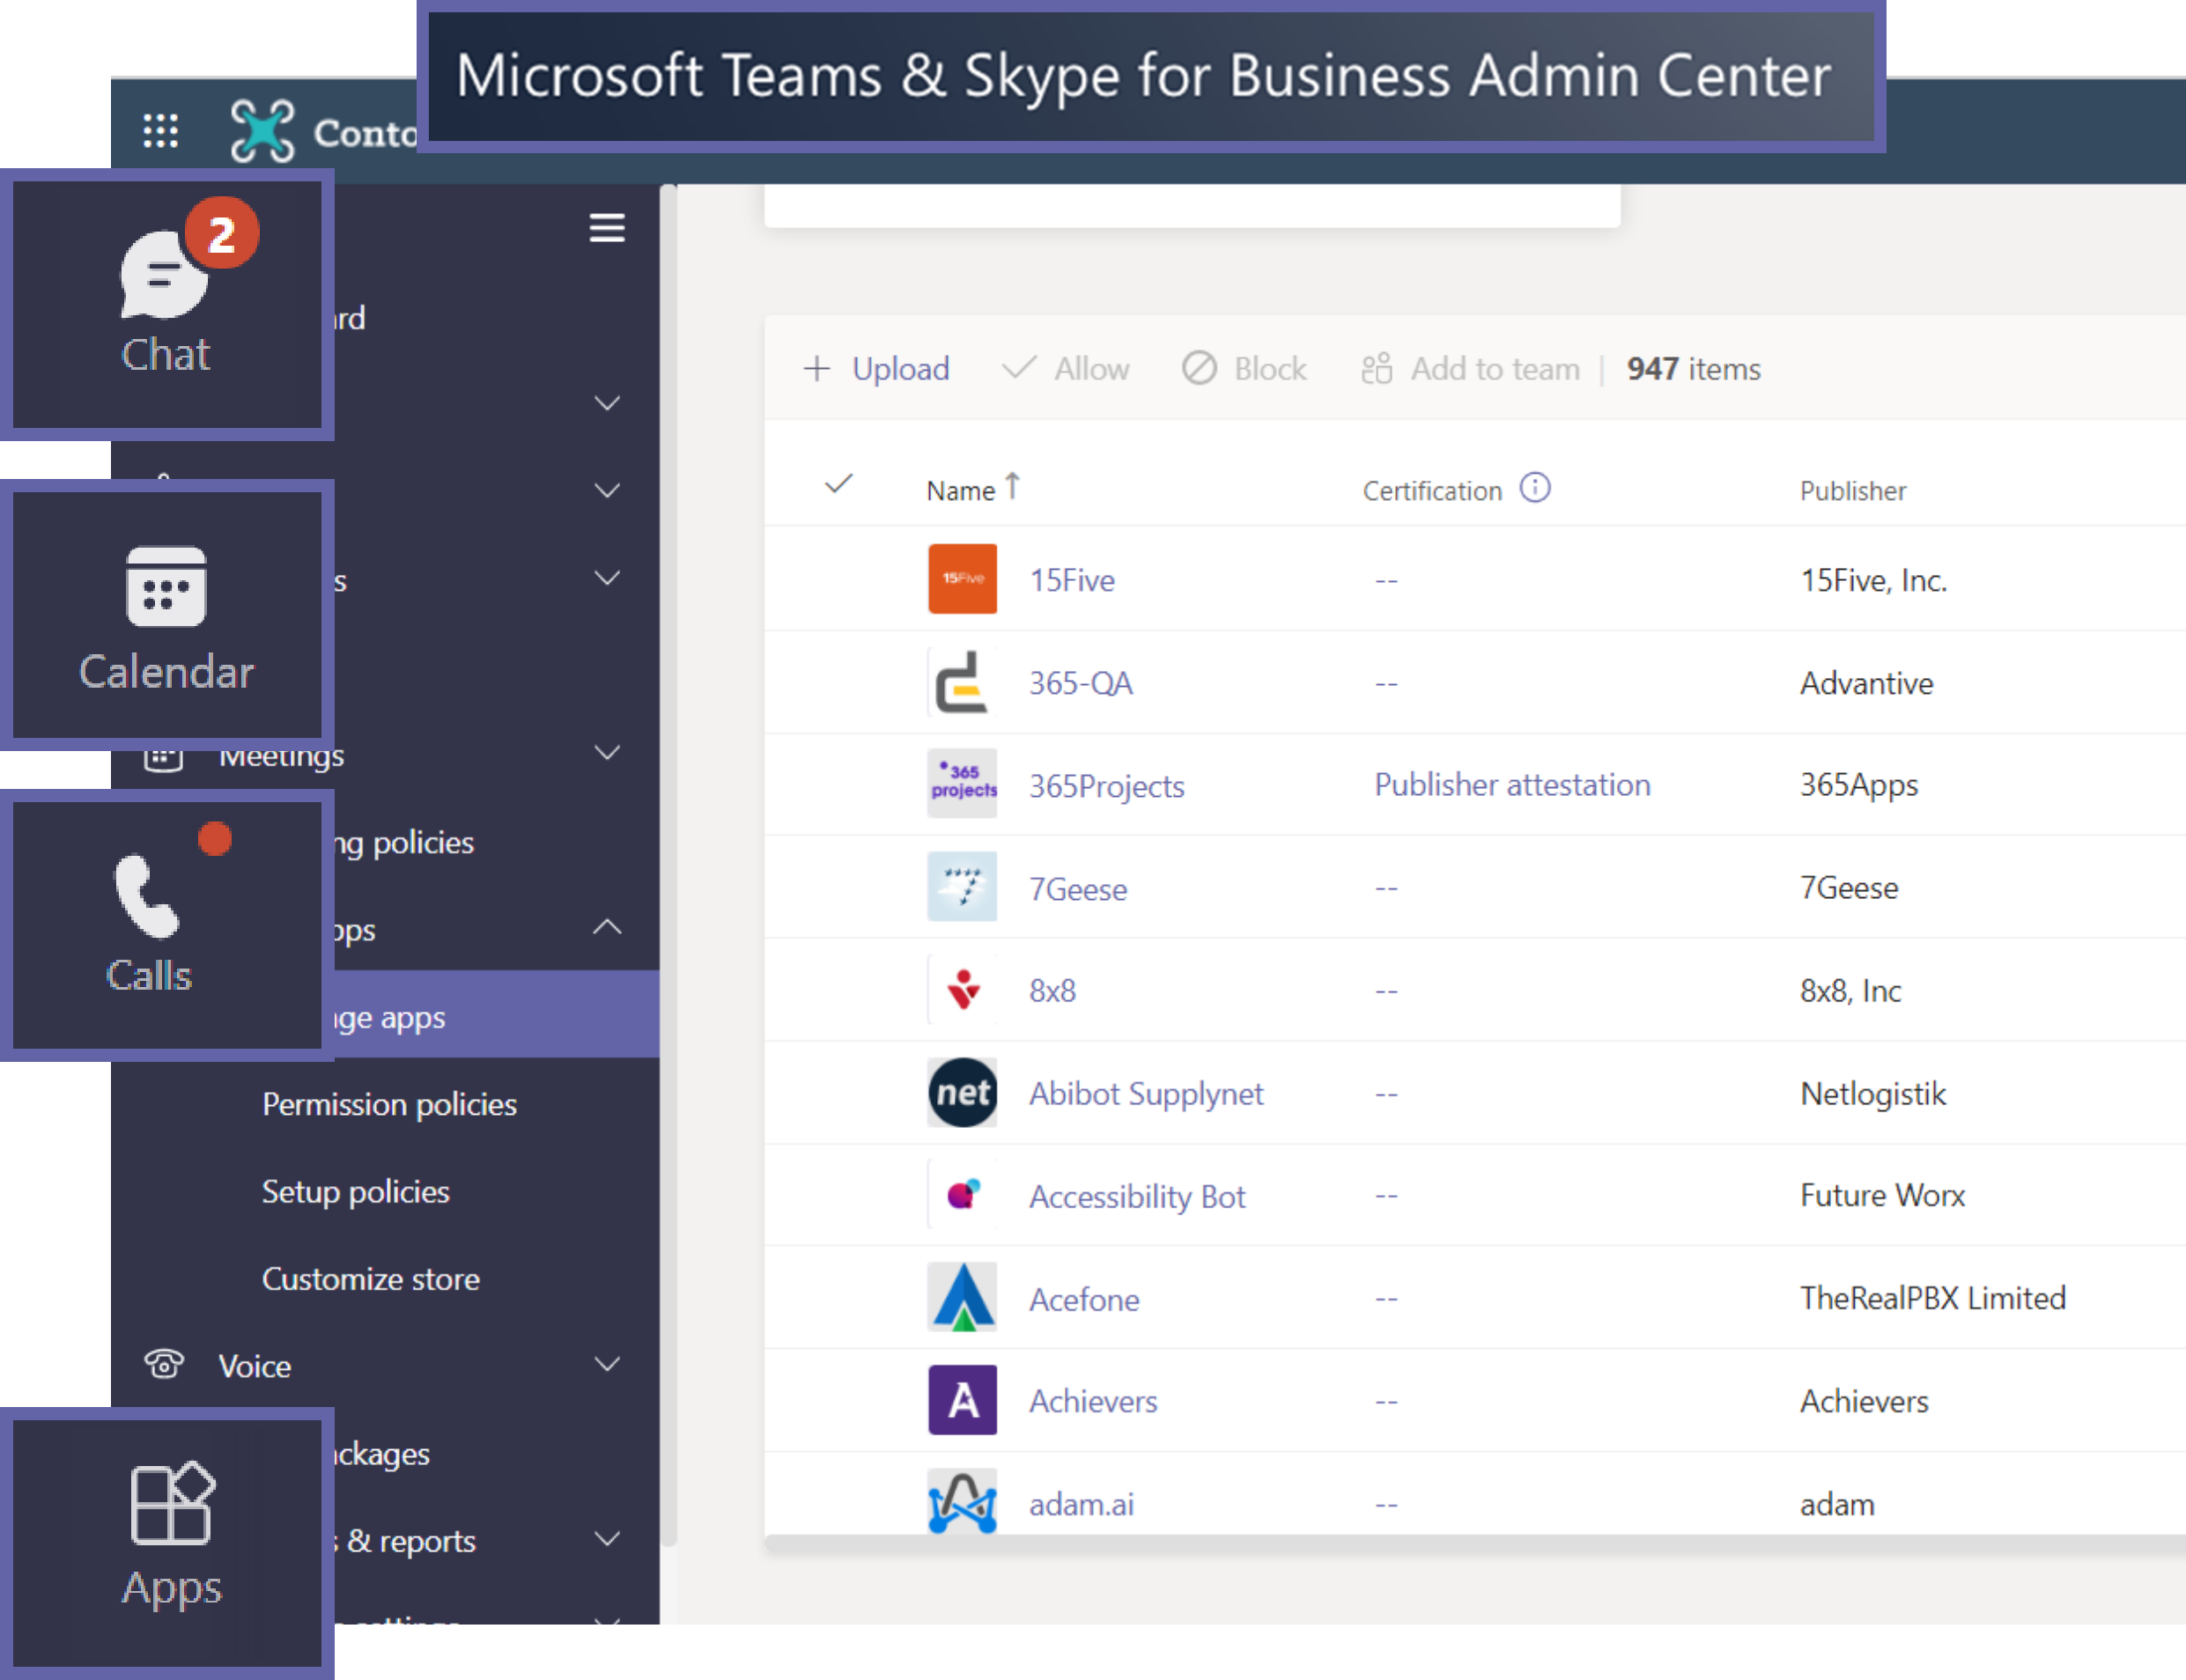Click the Advantive publisher cell
The height and width of the screenshot is (1680, 2186).
coord(1866,683)
